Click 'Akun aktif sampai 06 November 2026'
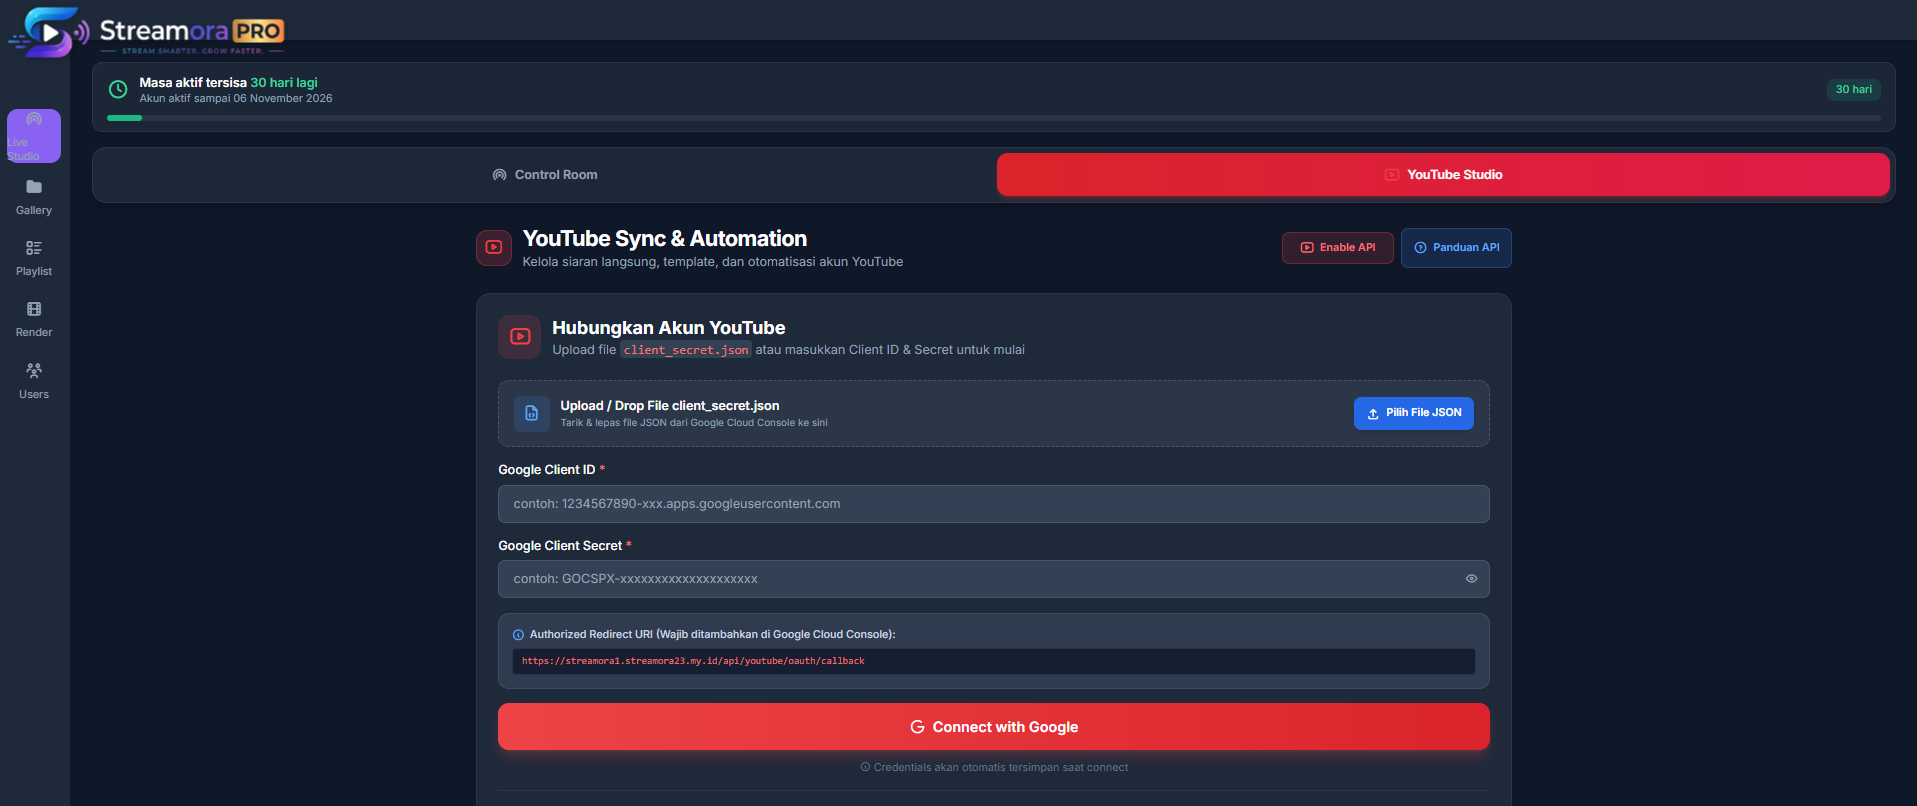 (236, 98)
